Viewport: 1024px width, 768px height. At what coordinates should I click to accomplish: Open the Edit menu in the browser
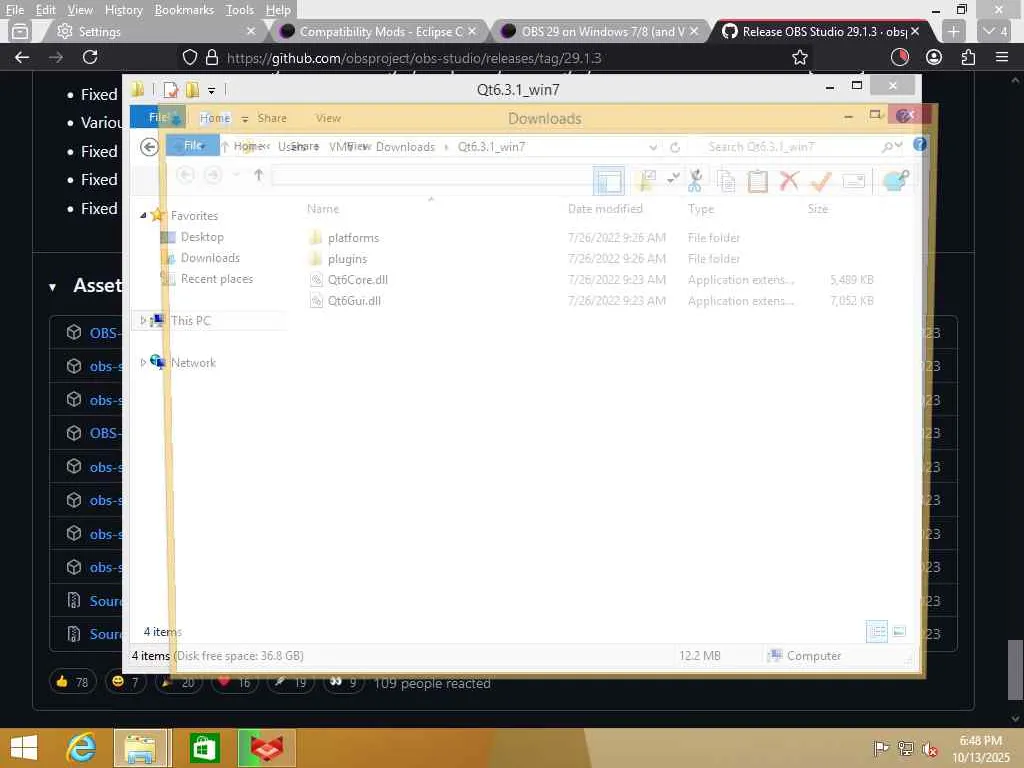click(45, 10)
